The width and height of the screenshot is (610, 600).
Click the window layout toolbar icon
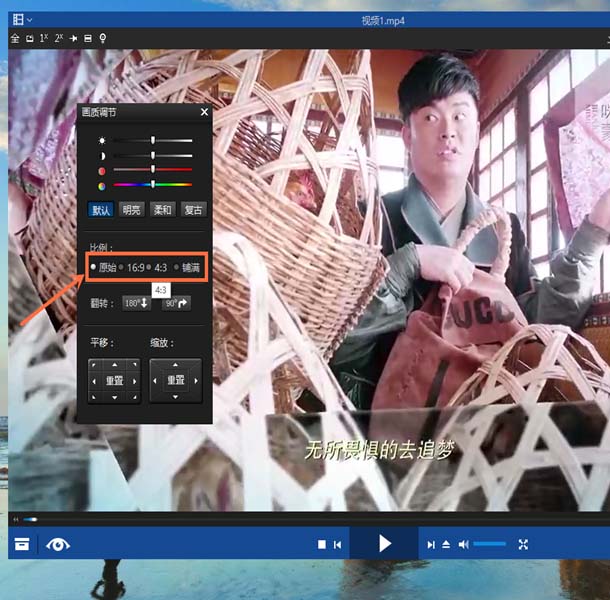pos(88,38)
